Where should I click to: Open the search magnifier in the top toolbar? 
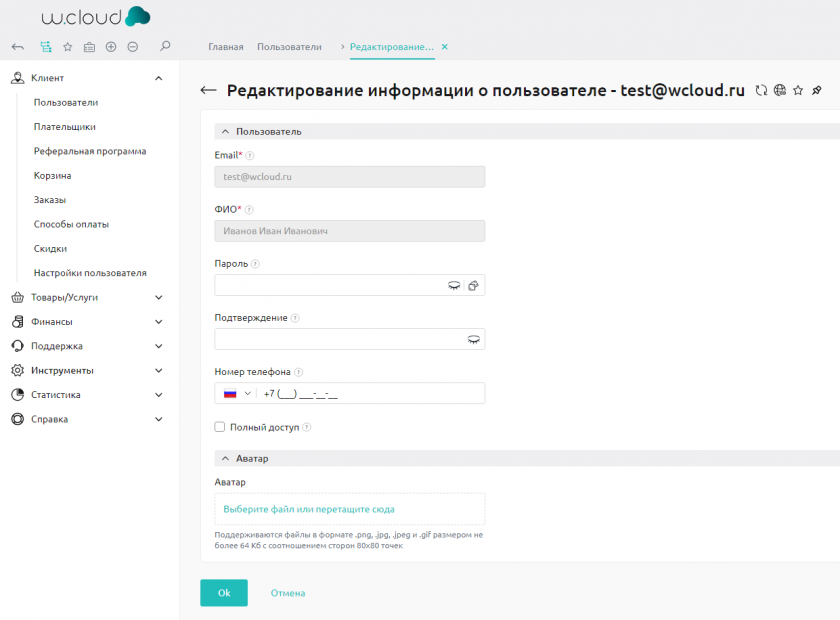[165, 46]
